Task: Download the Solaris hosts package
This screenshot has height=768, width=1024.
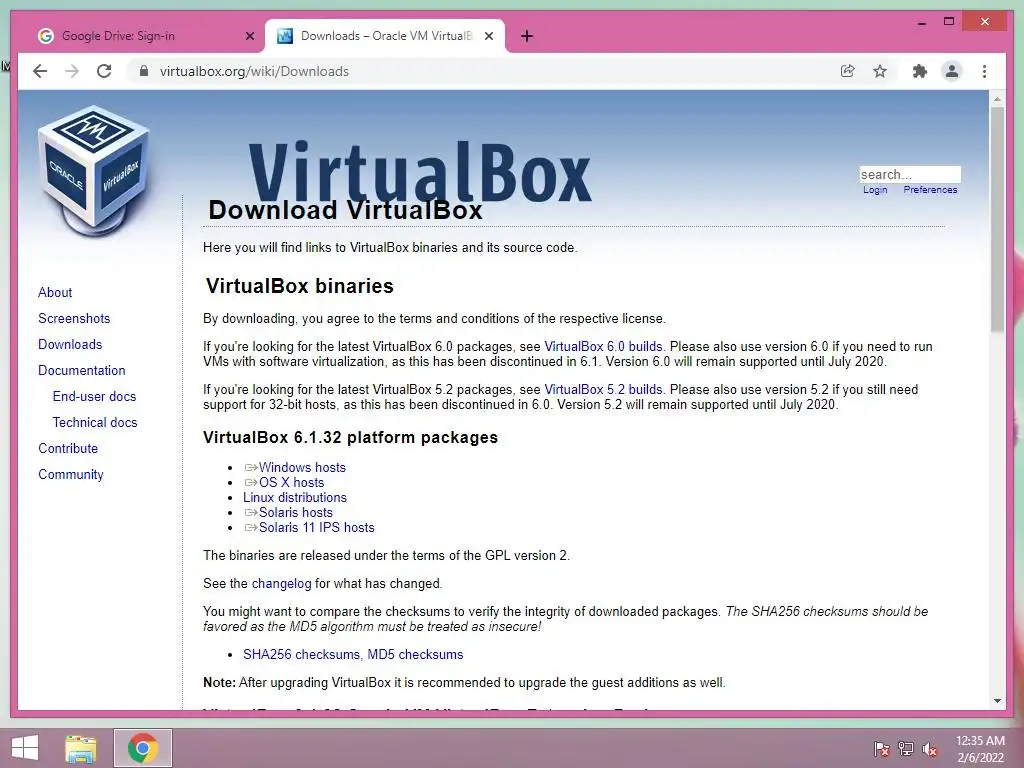Action: coord(295,513)
